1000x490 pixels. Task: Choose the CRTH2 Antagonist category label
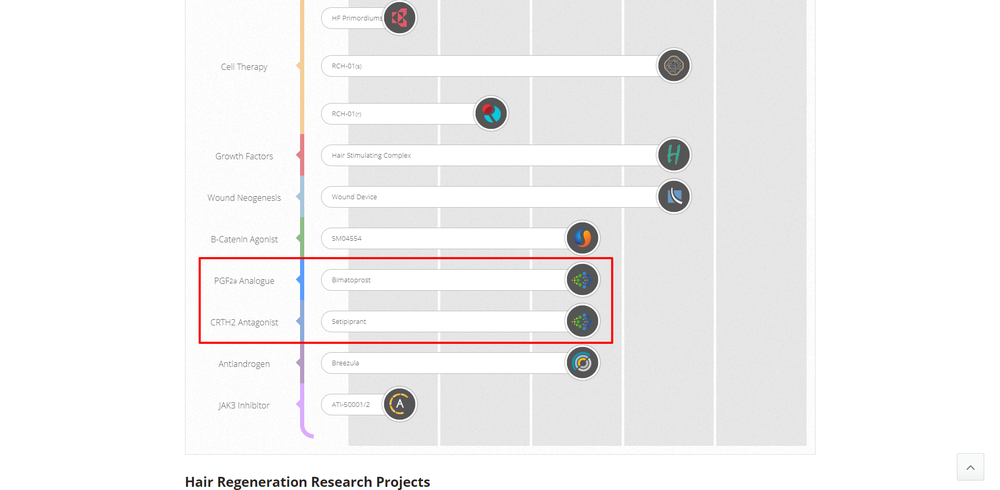click(x=244, y=323)
